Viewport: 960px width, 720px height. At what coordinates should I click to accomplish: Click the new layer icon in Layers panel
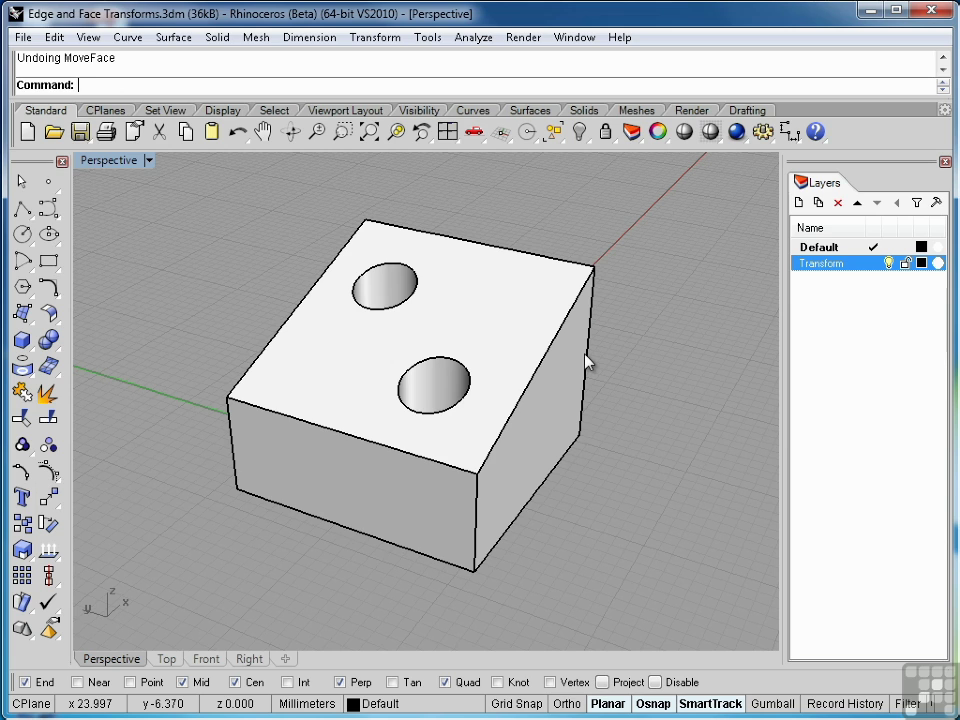click(x=799, y=203)
